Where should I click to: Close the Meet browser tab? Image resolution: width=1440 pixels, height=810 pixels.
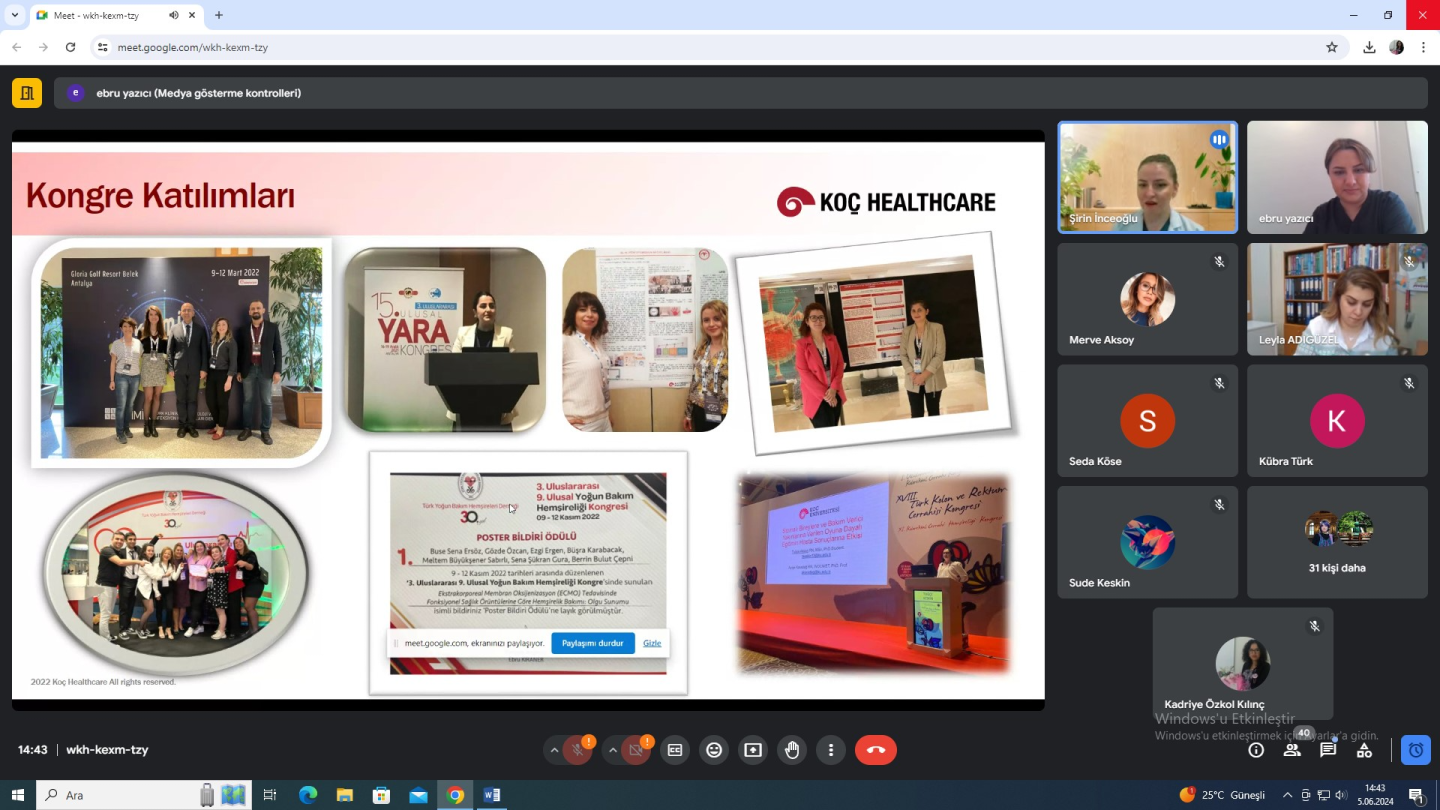click(191, 15)
